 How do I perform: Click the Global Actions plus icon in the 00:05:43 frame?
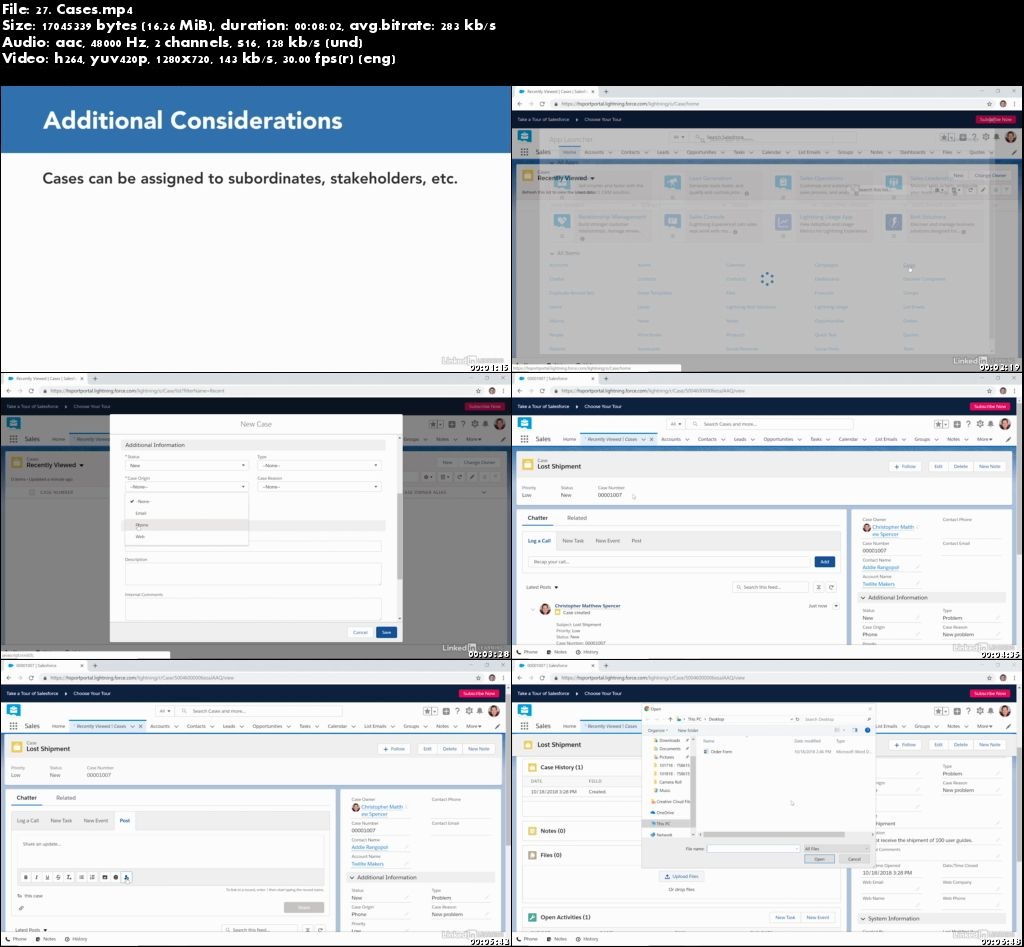(x=446, y=711)
